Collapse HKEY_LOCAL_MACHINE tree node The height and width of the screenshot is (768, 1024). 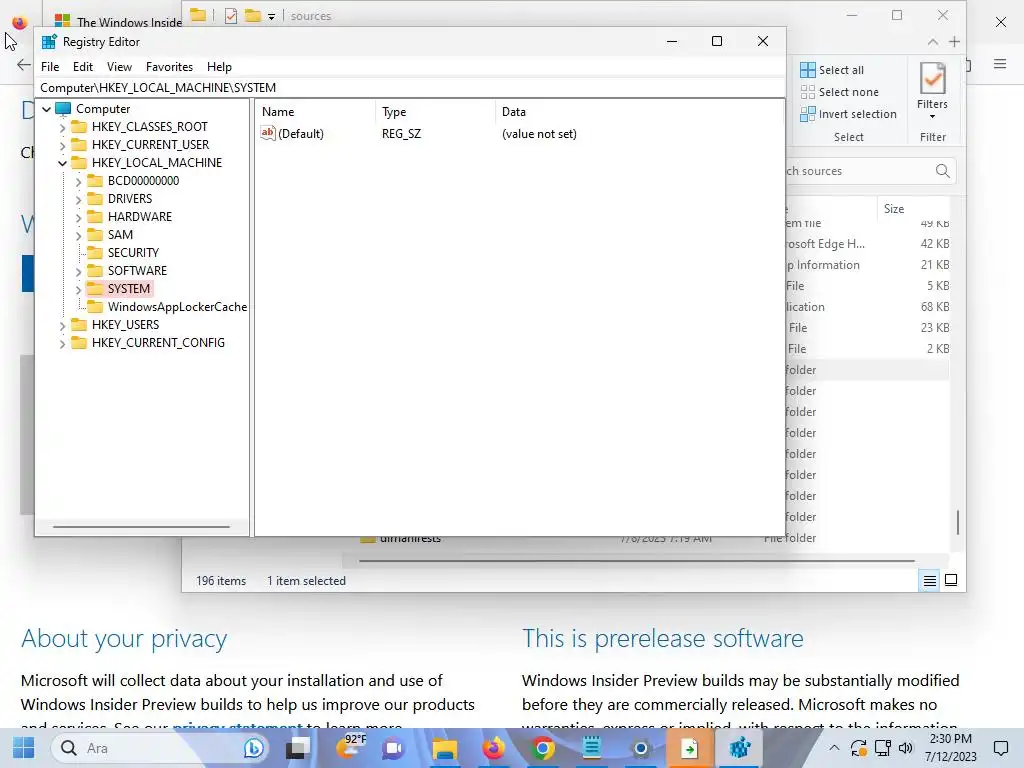click(x=63, y=163)
